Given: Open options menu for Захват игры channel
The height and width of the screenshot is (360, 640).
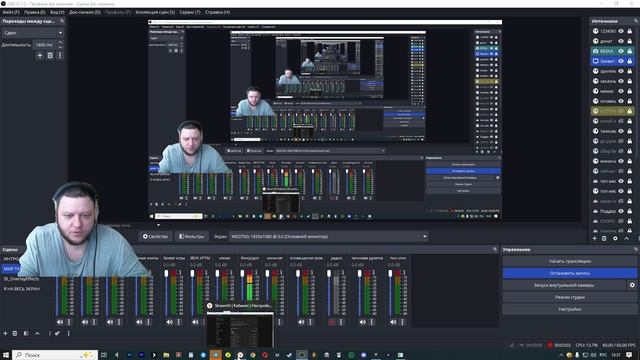Looking at the screenshot, I should pyautogui.click(x=179, y=322).
